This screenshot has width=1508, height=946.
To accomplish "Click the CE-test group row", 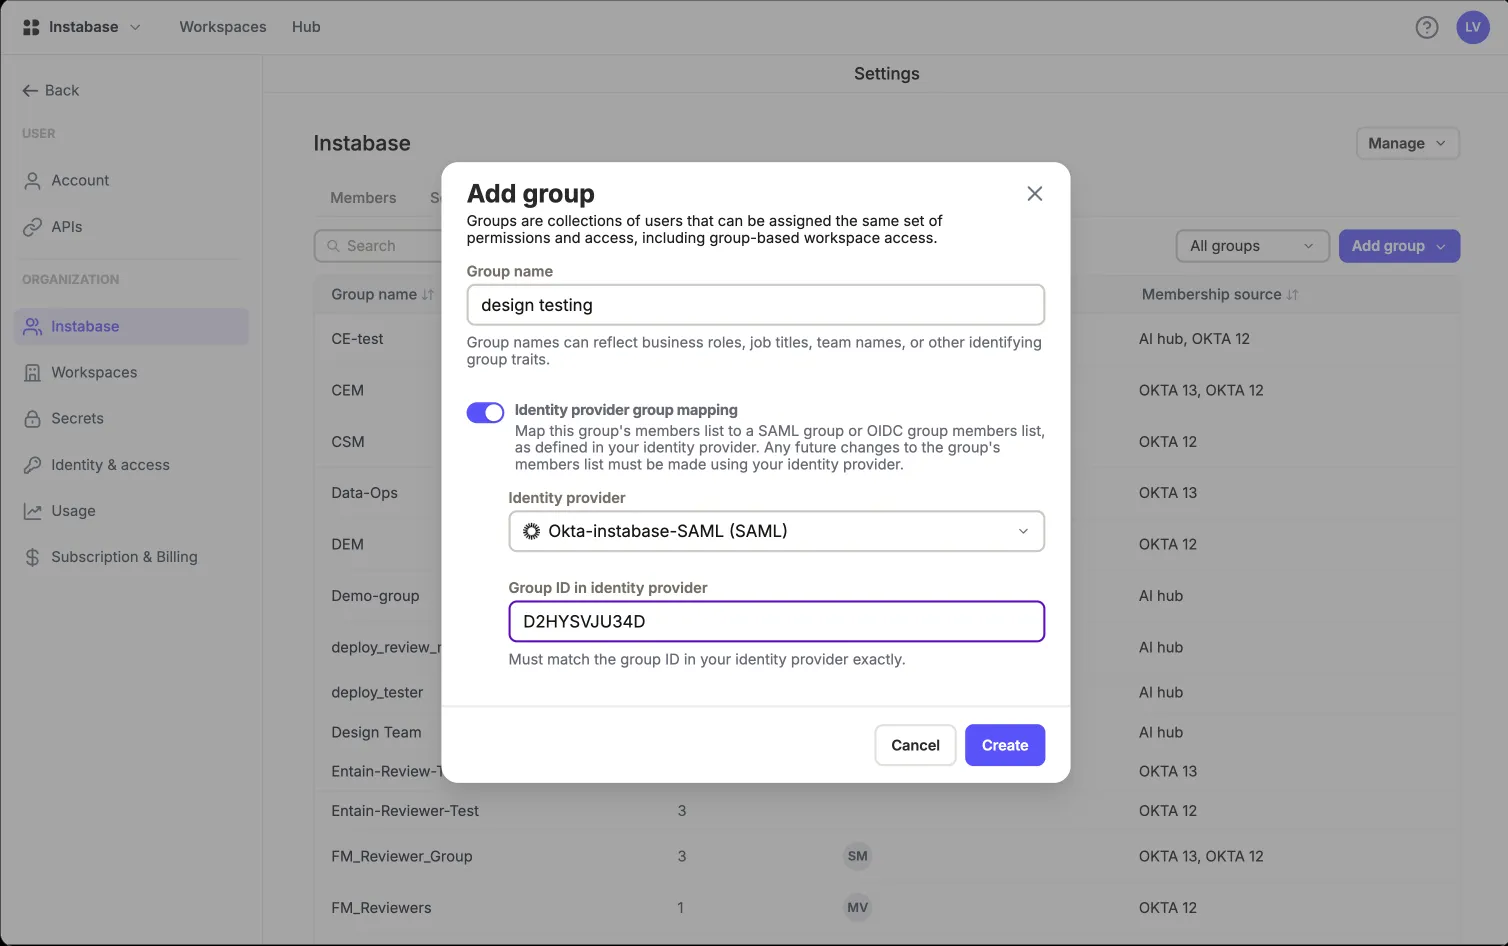I will 887,339.
